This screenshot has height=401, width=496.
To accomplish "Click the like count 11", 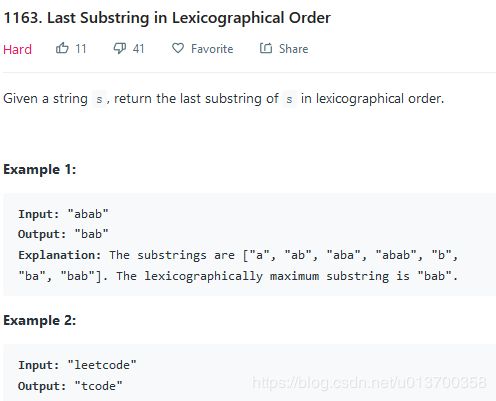I will [x=81, y=49].
